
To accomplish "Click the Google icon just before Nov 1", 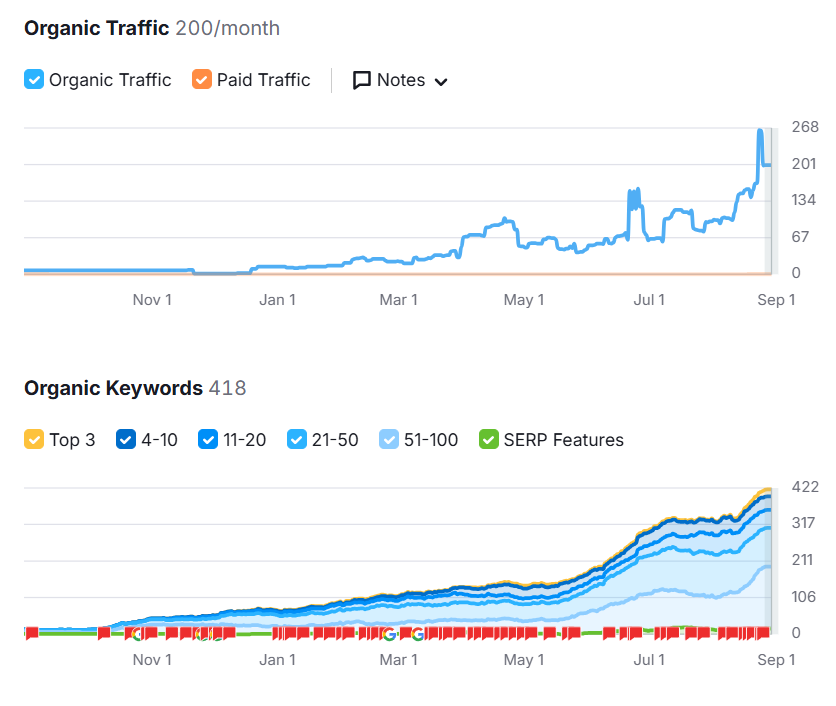I will (138, 634).
